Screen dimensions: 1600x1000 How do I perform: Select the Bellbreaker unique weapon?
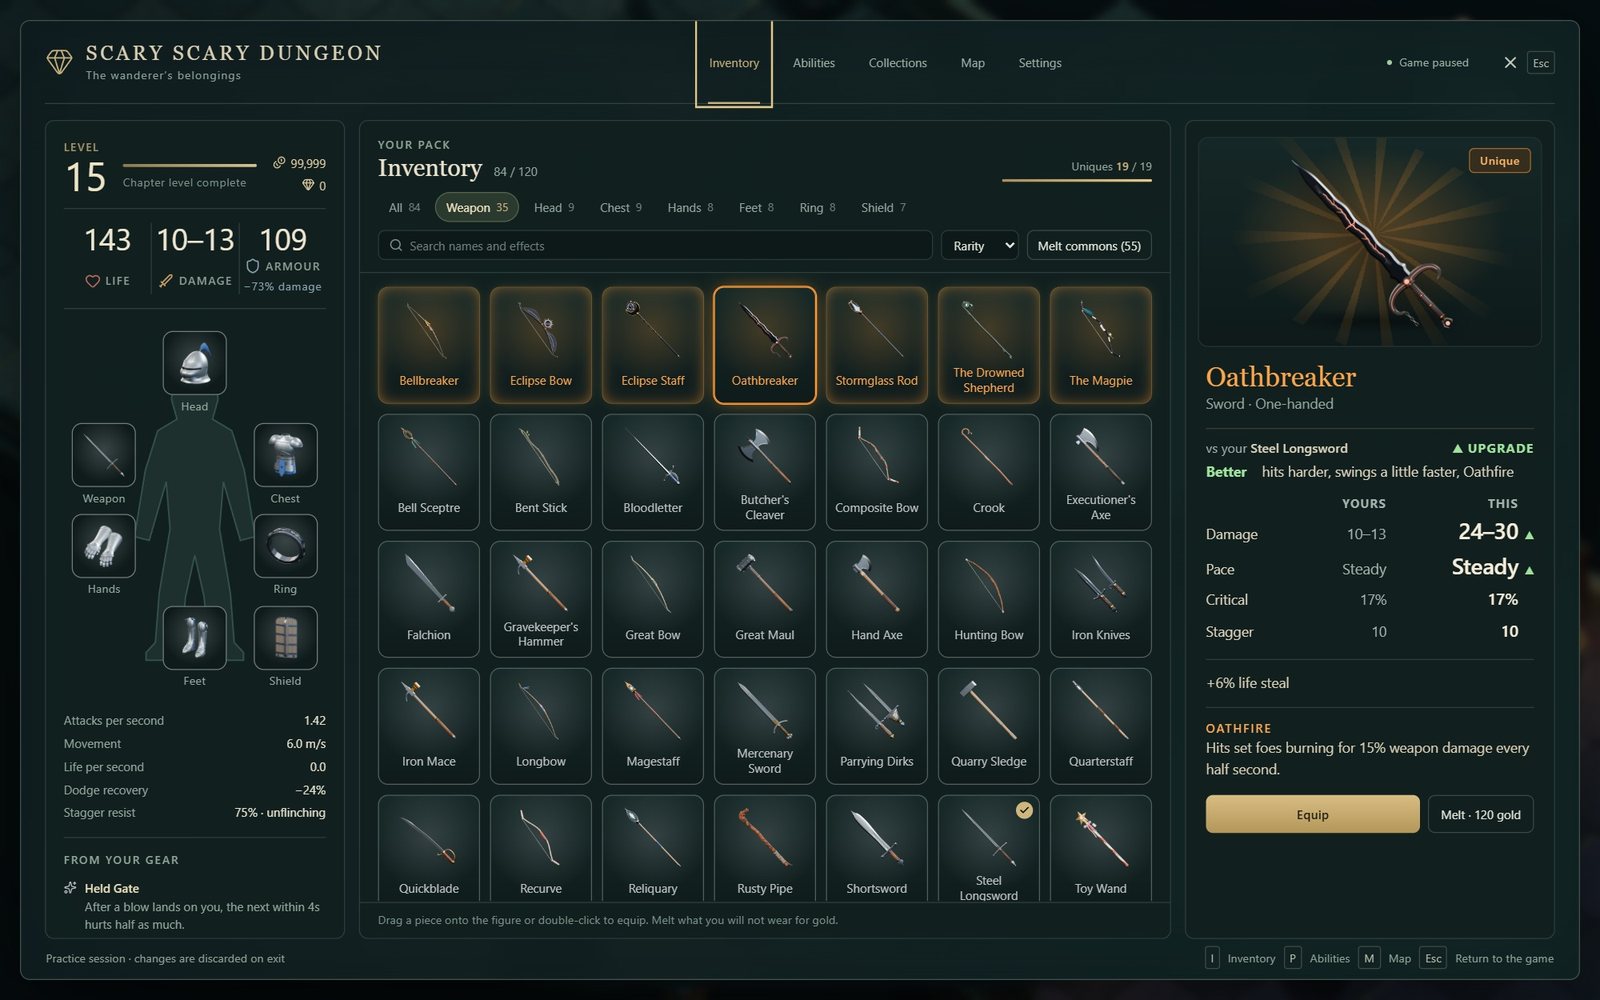429,345
